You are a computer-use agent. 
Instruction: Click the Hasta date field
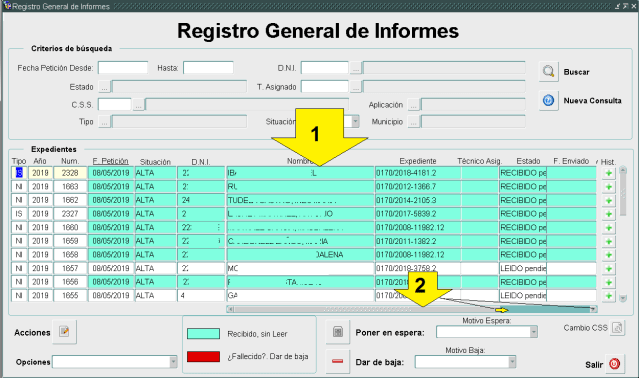point(208,68)
